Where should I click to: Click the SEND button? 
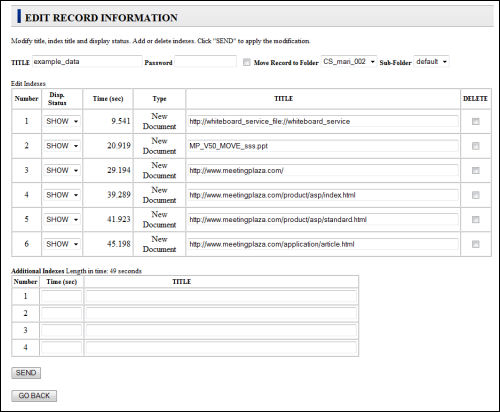pos(26,373)
